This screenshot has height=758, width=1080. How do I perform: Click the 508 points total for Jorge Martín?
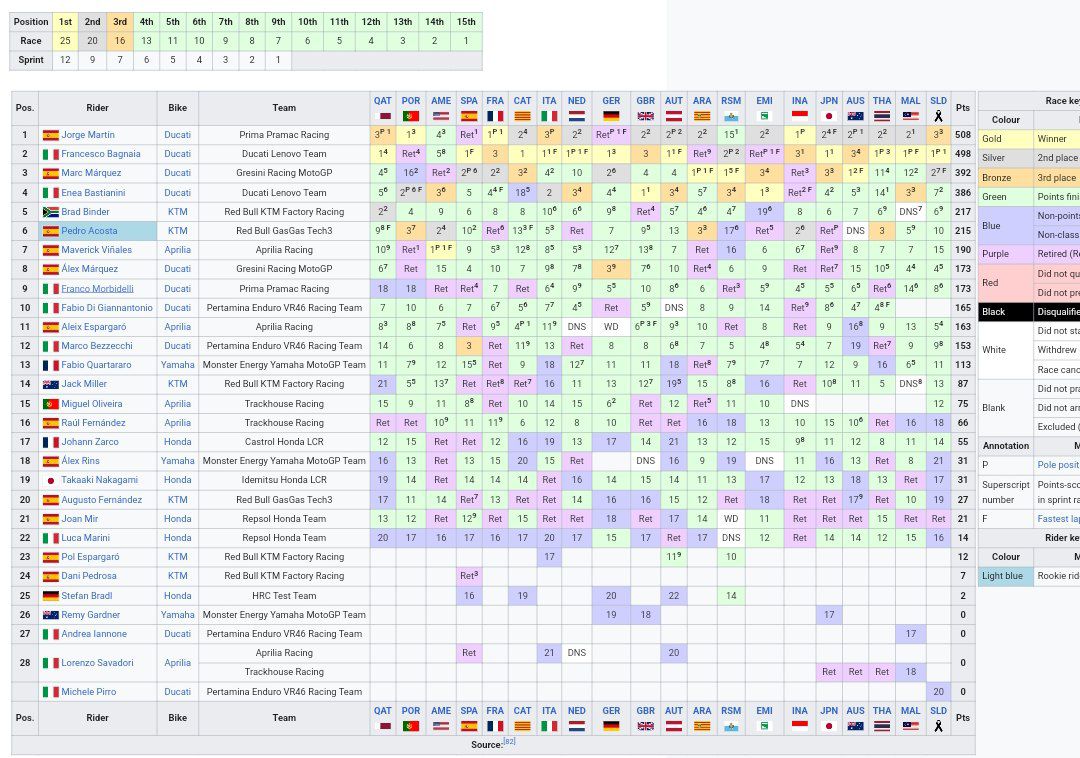963,135
